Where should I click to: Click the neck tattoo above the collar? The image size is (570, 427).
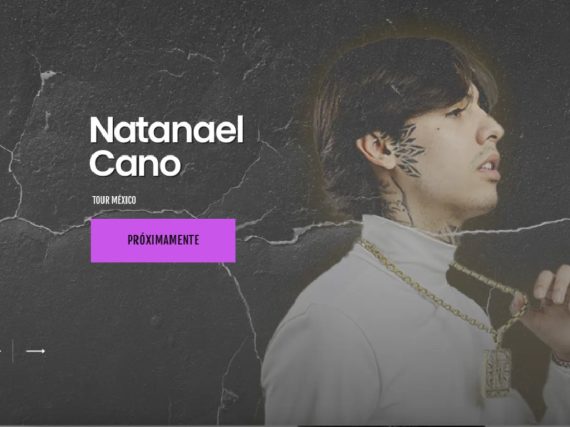398,208
